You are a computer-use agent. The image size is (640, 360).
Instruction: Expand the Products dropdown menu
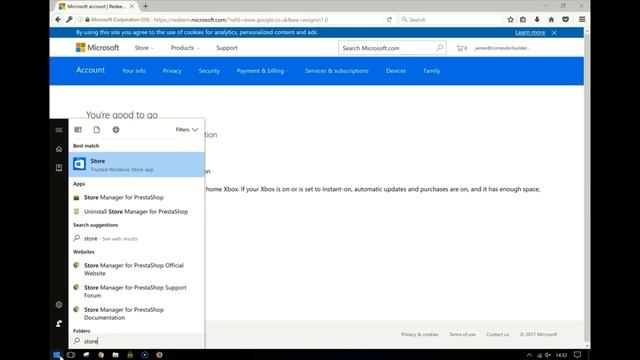click(185, 48)
